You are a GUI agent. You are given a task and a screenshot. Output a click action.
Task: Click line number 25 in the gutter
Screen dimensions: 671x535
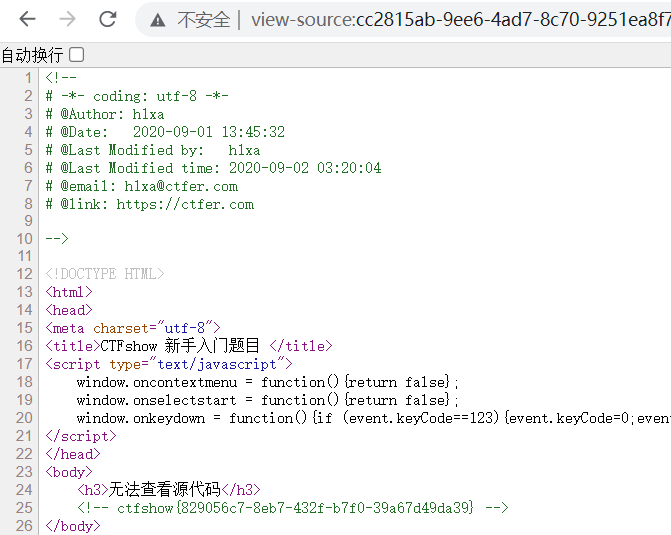pos(24,508)
